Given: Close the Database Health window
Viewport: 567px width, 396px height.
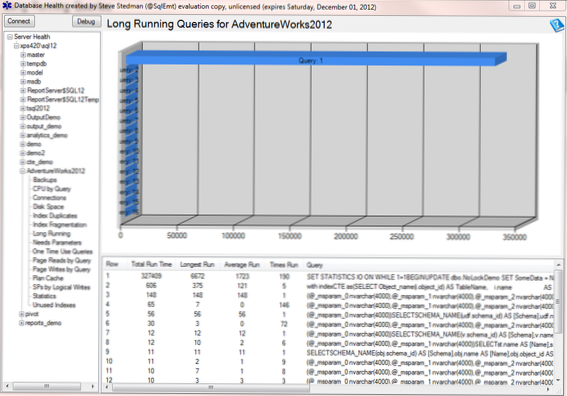Looking at the screenshot, I should [553, 6].
